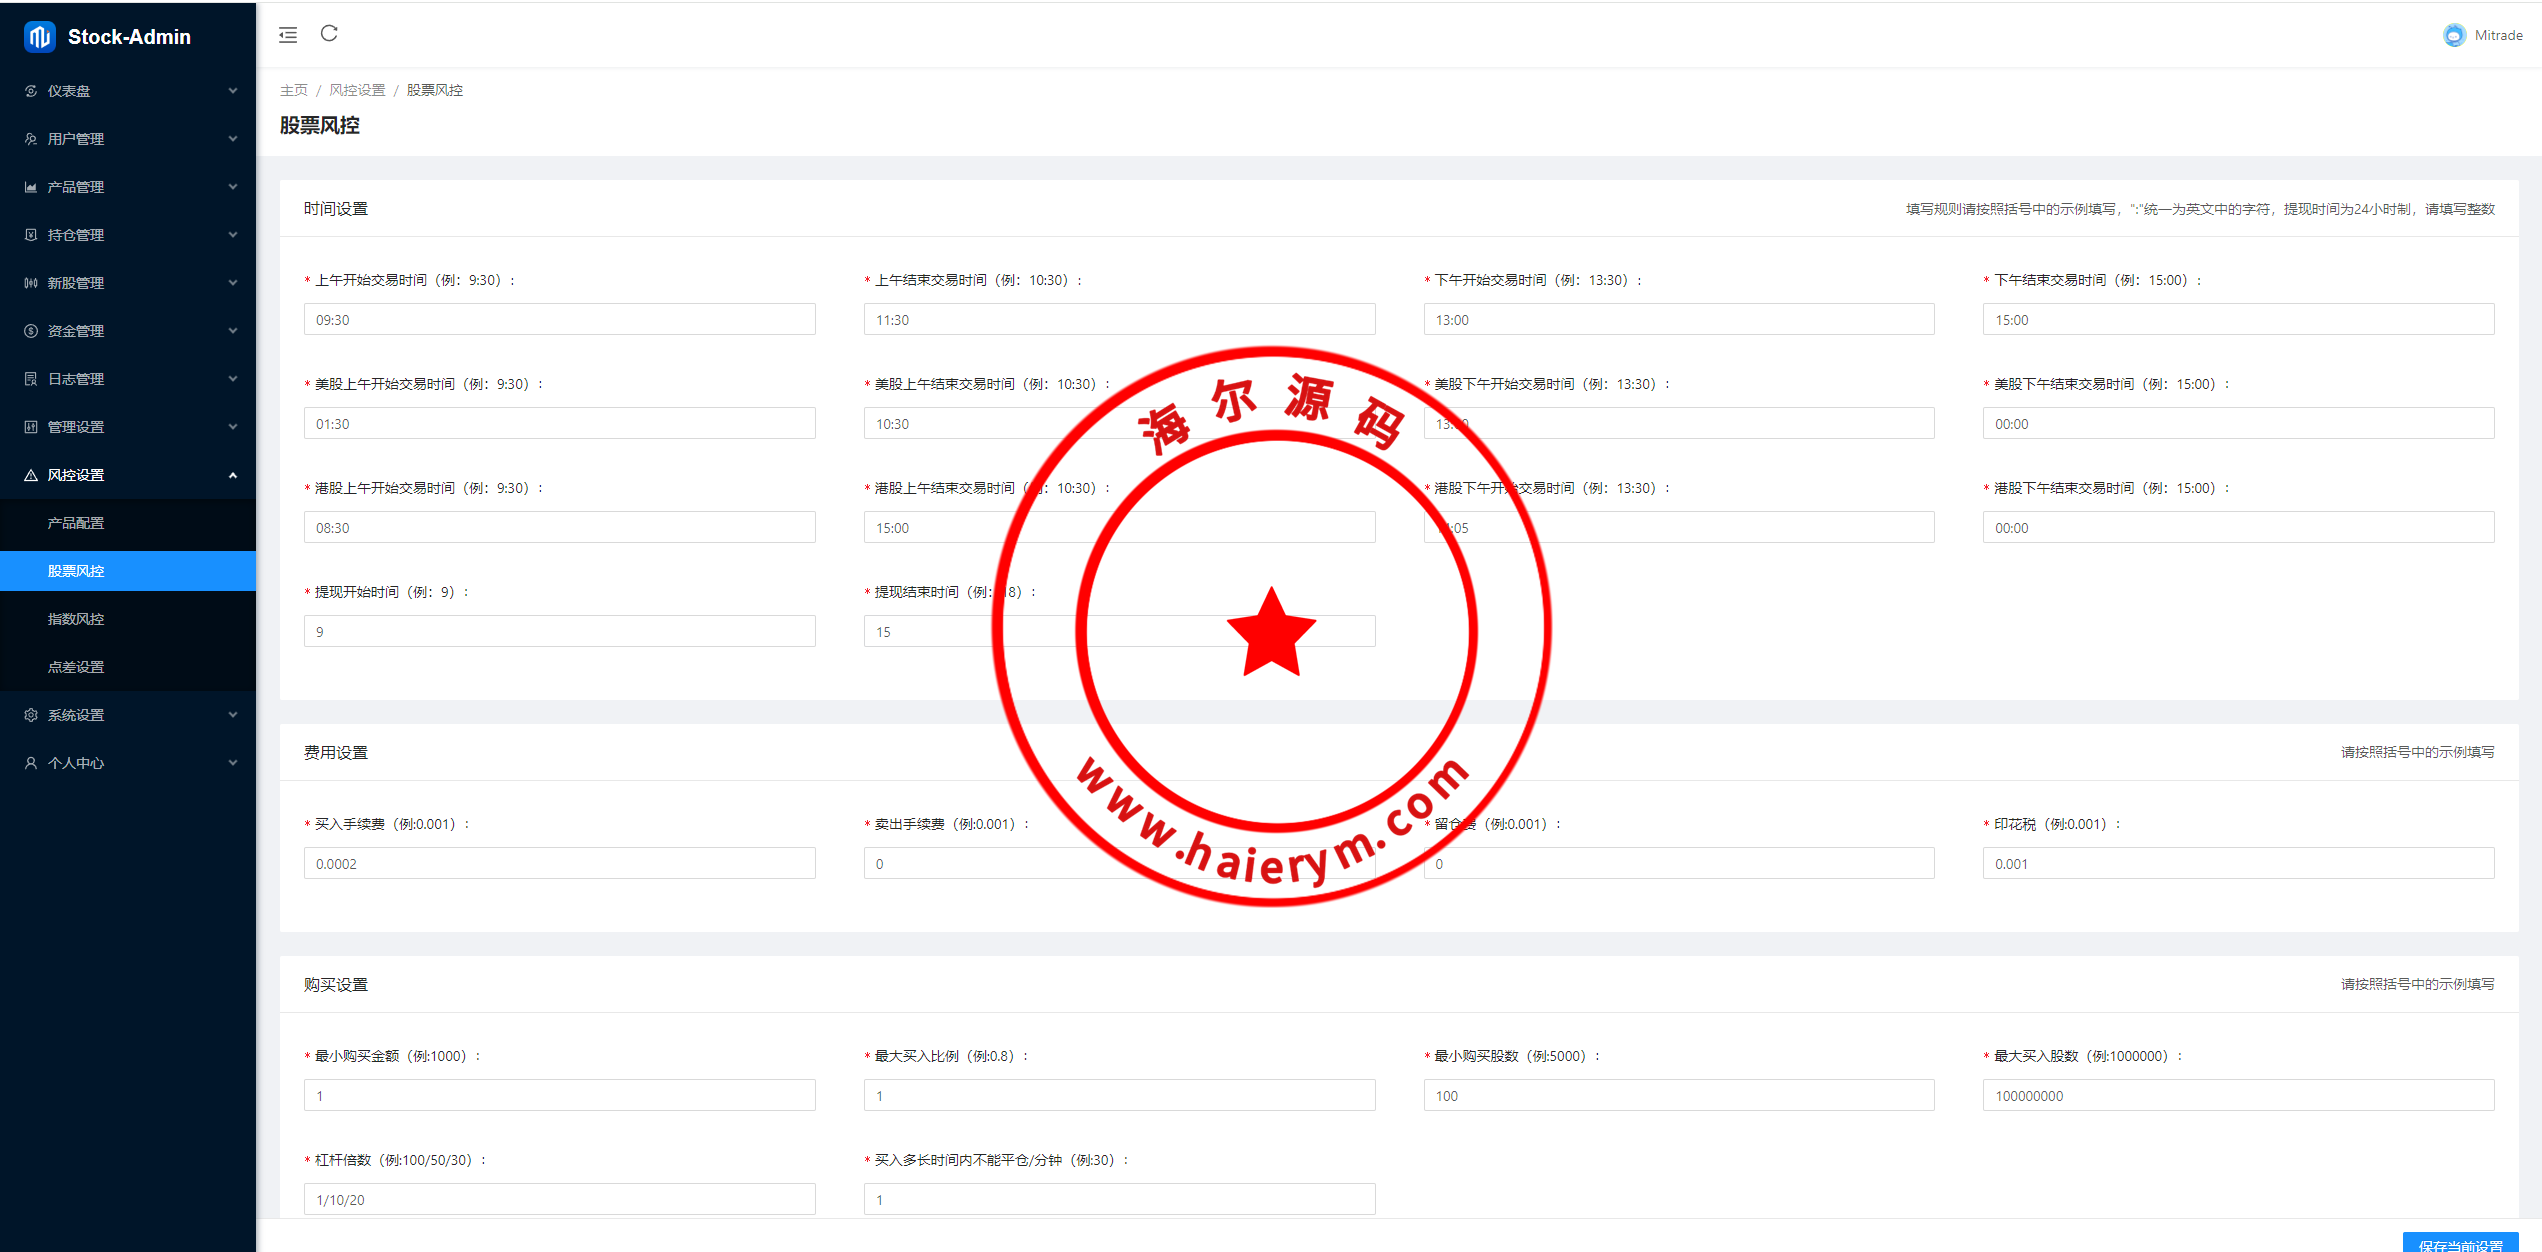Viewport: 2542px width, 1252px height.
Task: Click the 资金管理 coin icon
Action: coord(31,331)
